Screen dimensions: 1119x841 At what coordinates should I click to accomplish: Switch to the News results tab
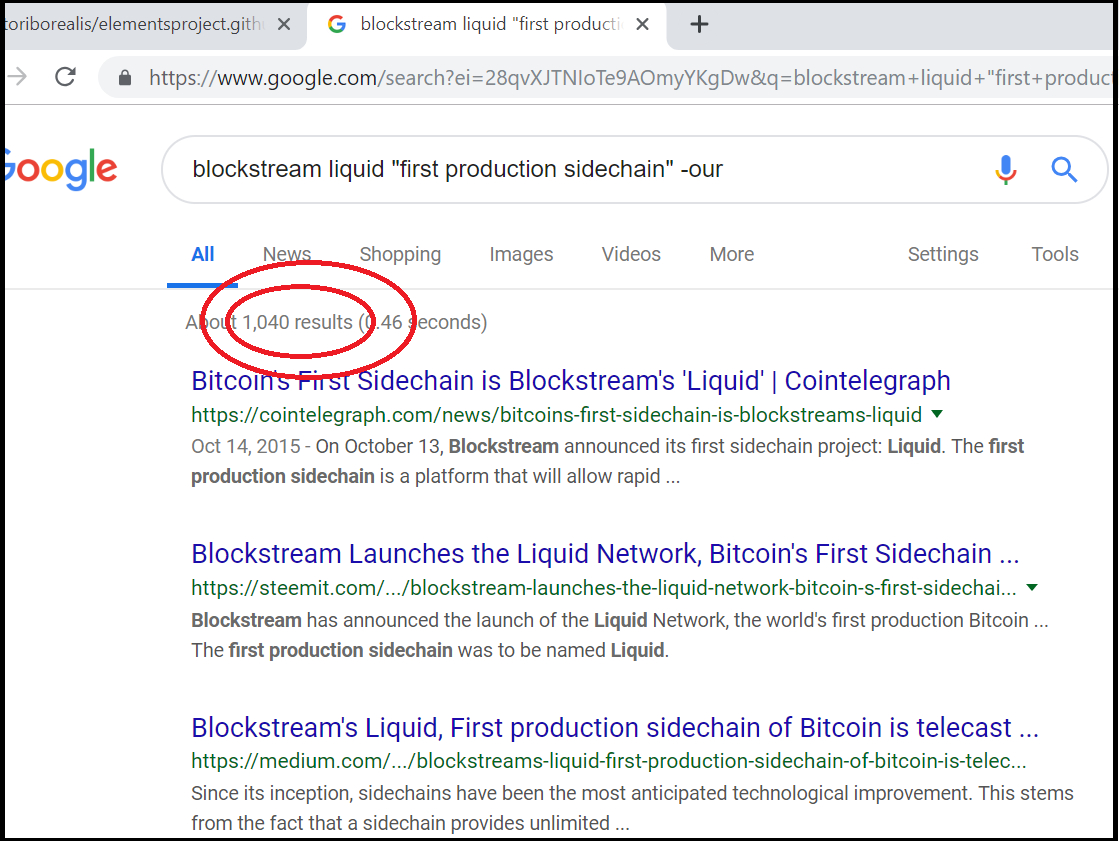click(x=286, y=254)
